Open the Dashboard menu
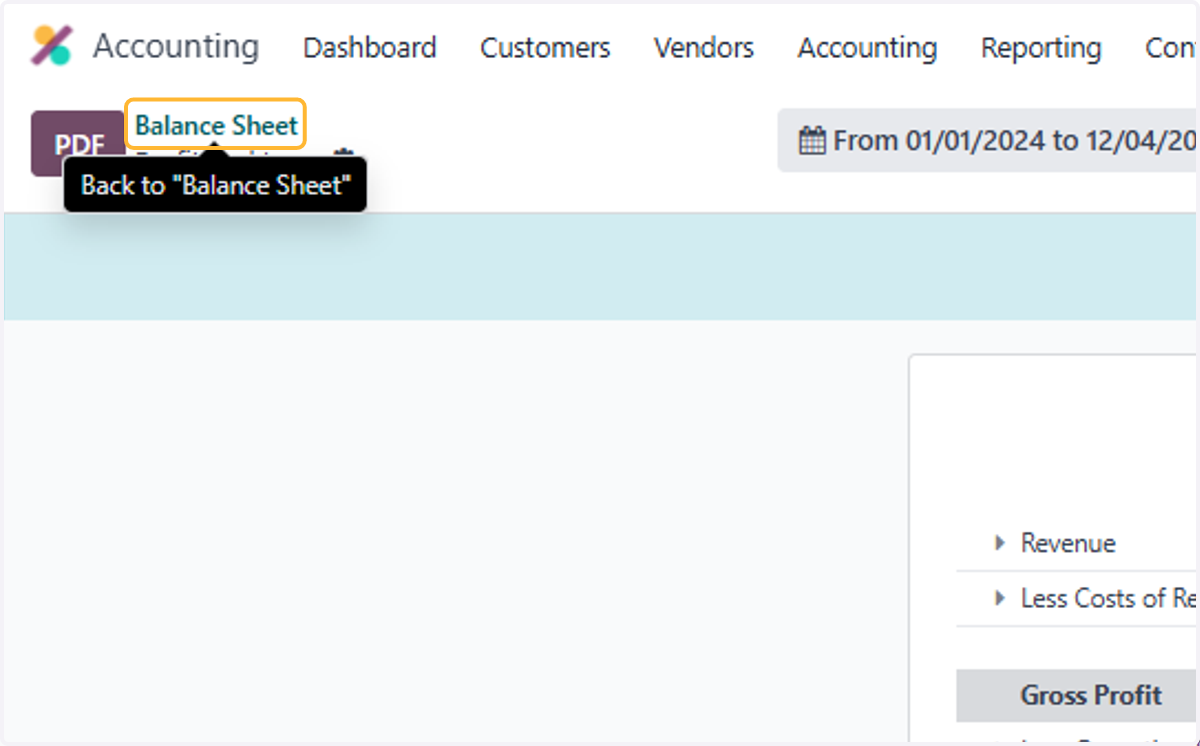Screen dimensions: 1200x746 (x=370, y=48)
